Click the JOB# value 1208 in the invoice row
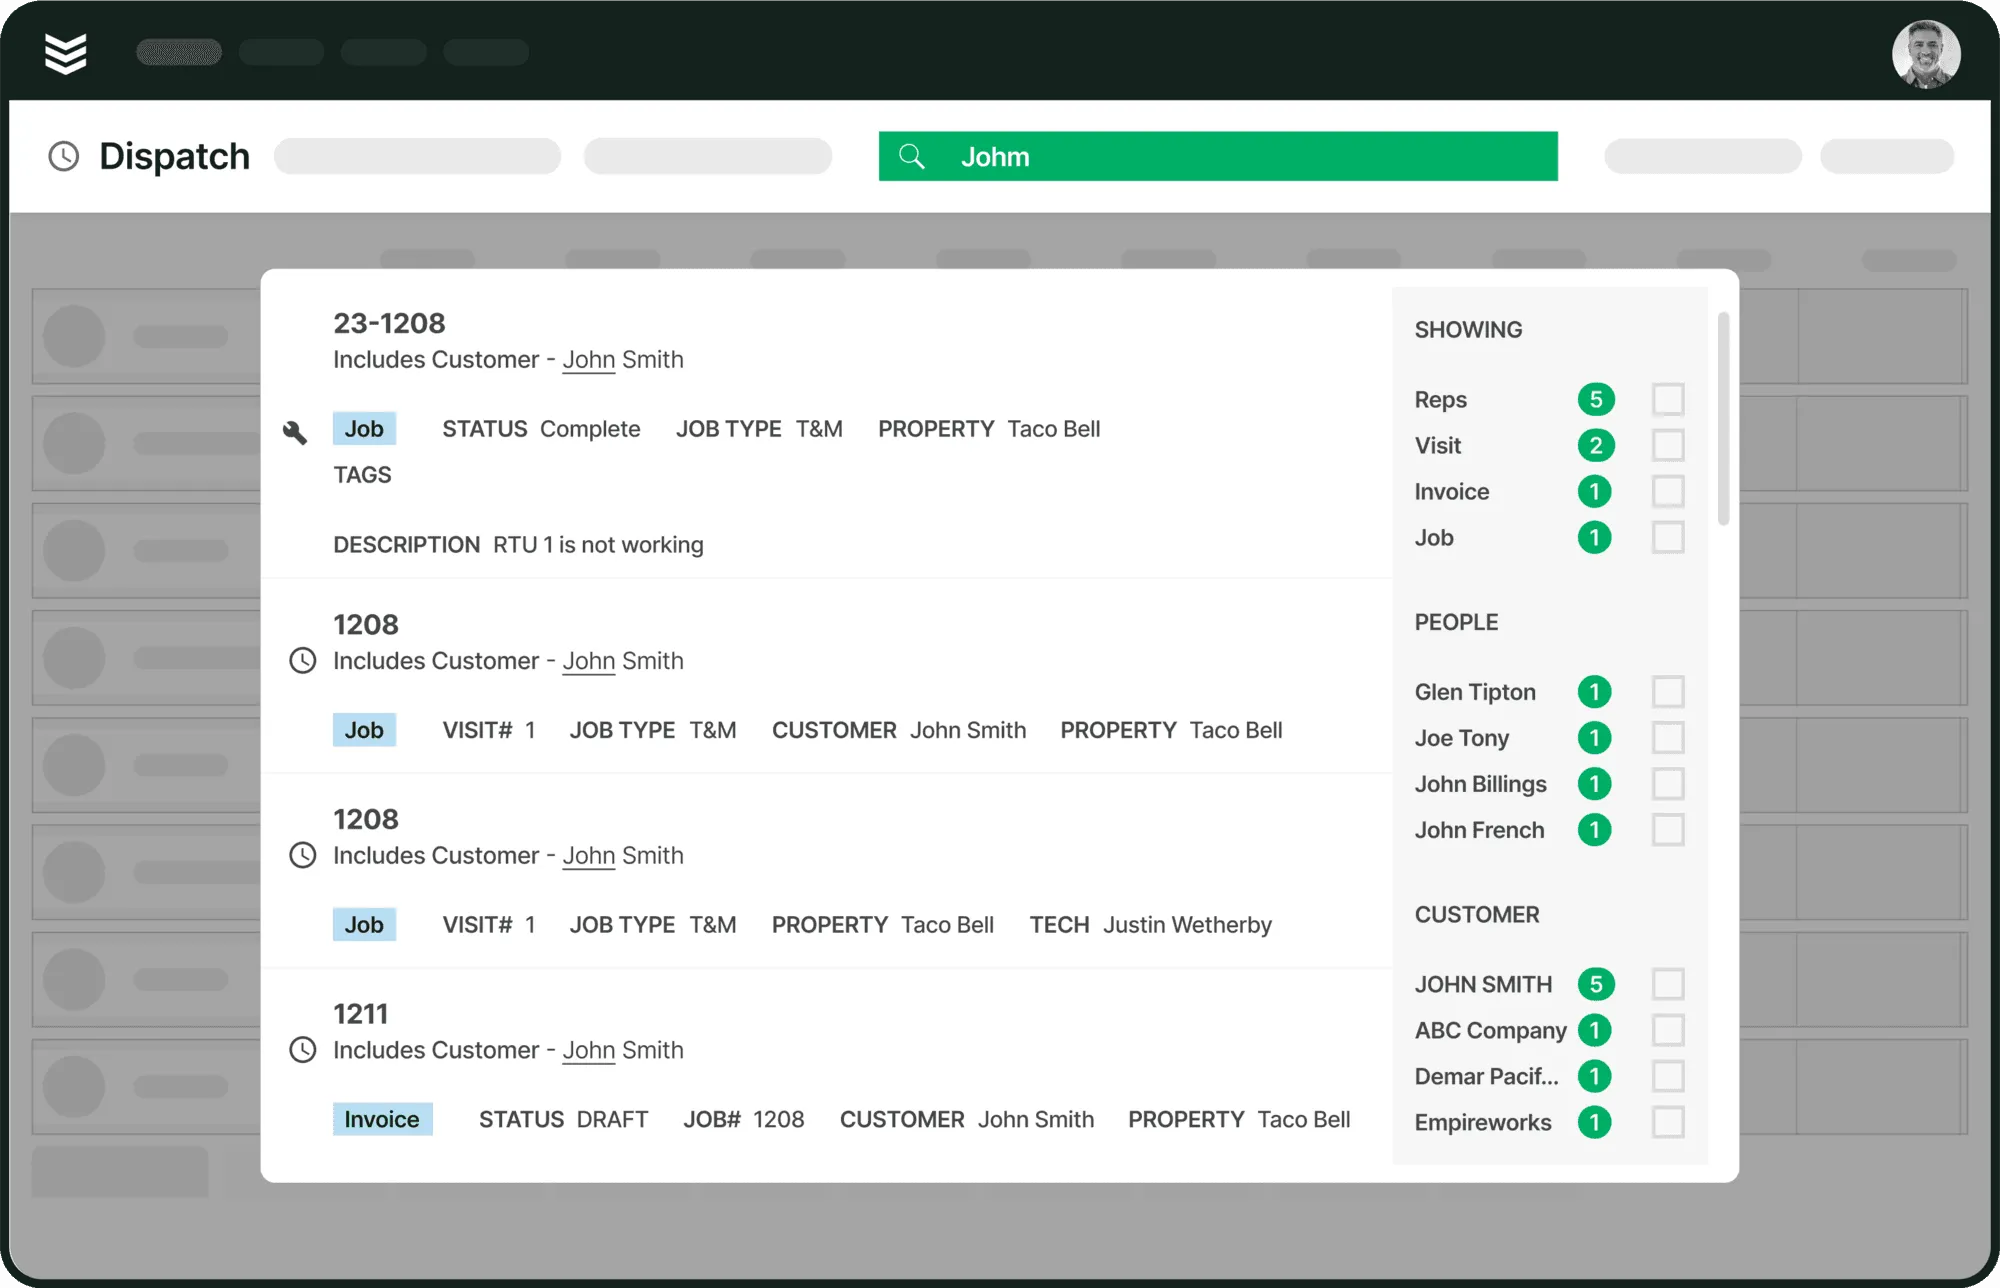2000x1288 pixels. click(x=779, y=1119)
